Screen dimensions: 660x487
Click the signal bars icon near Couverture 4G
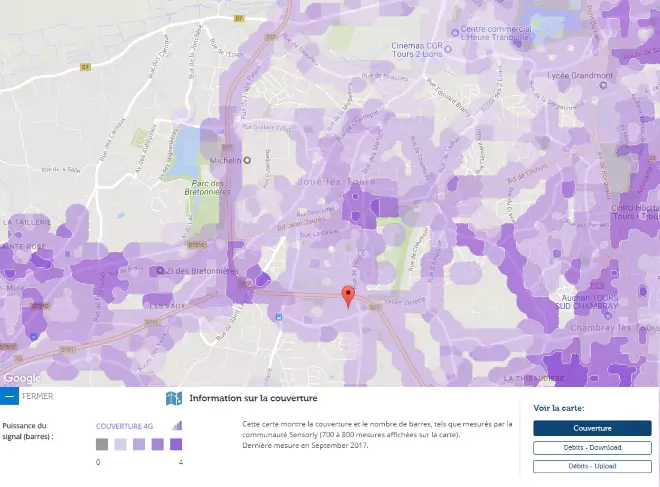(177, 425)
